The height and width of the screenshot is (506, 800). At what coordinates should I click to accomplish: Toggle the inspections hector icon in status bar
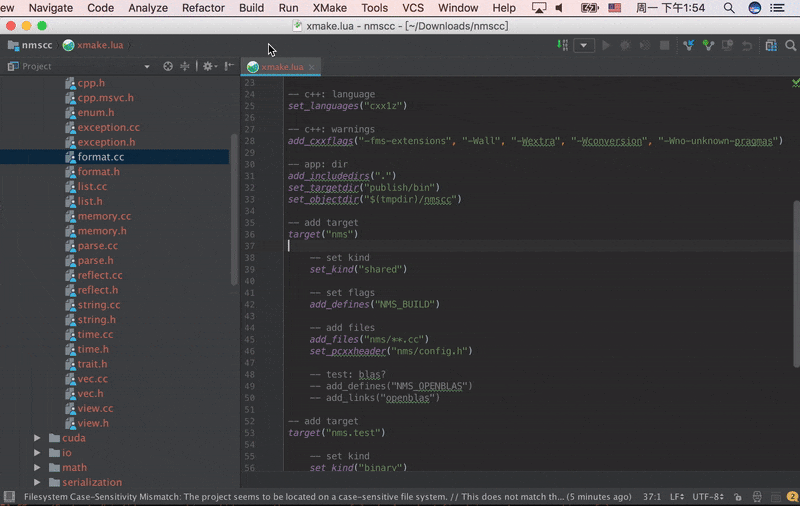[757, 497]
